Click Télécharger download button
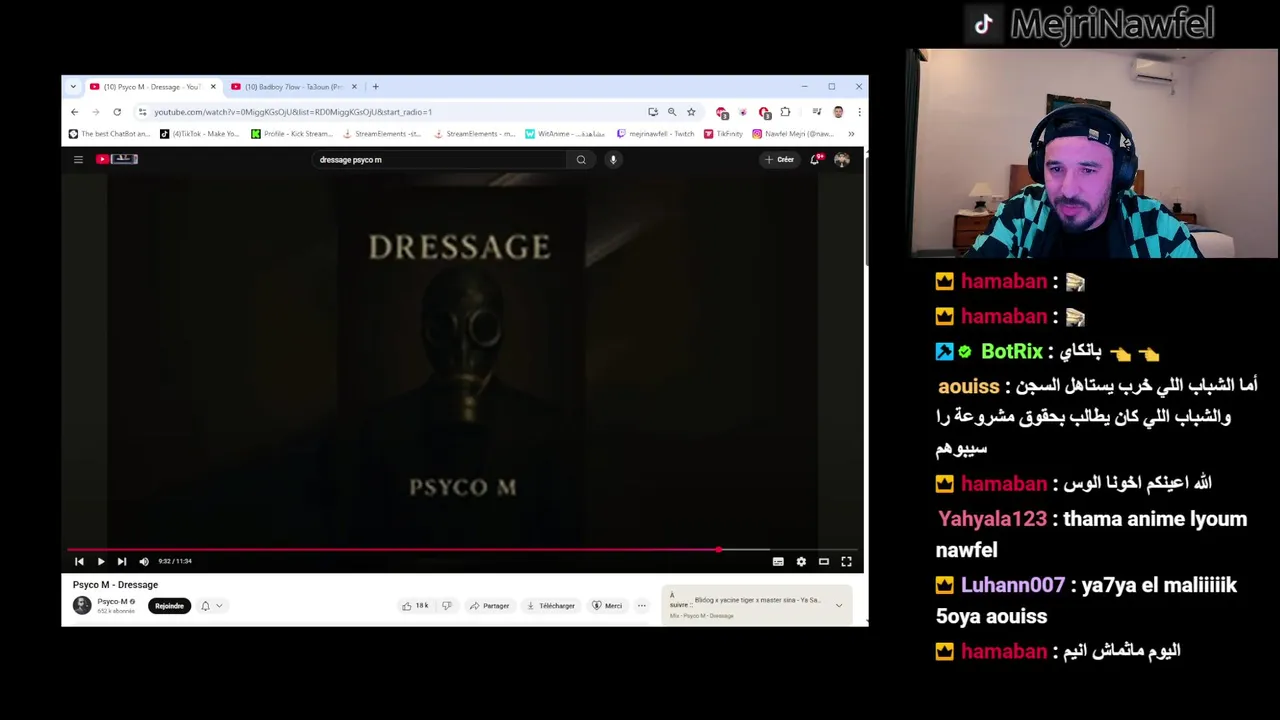This screenshot has height=720, width=1280. [551, 606]
